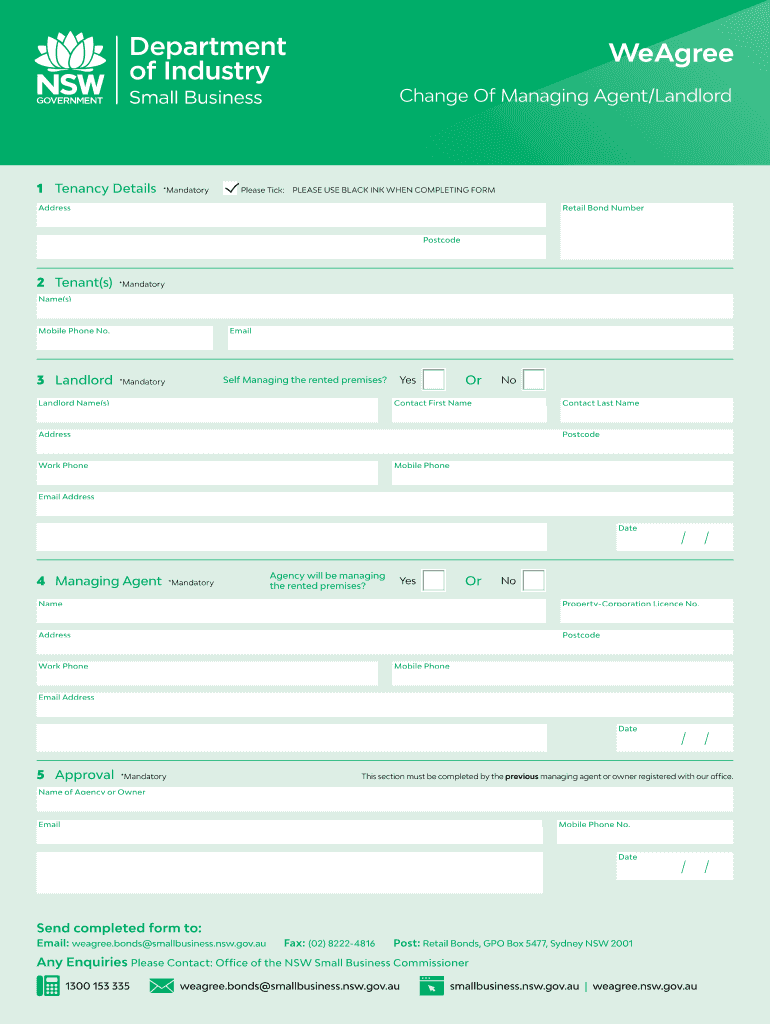
Task: Click the Approval section heading
Action: 84,775
